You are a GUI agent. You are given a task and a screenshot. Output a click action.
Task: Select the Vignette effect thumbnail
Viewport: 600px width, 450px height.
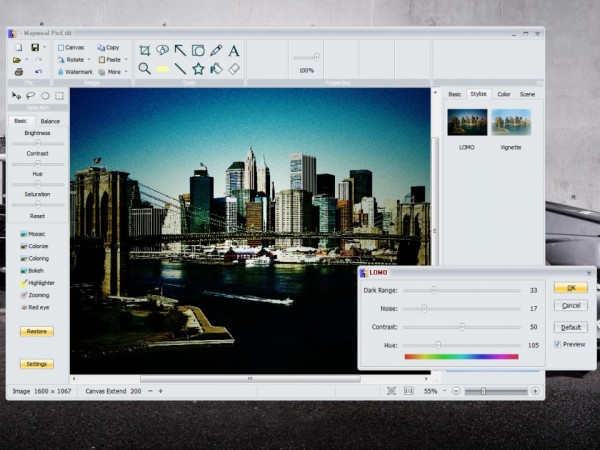[x=511, y=122]
